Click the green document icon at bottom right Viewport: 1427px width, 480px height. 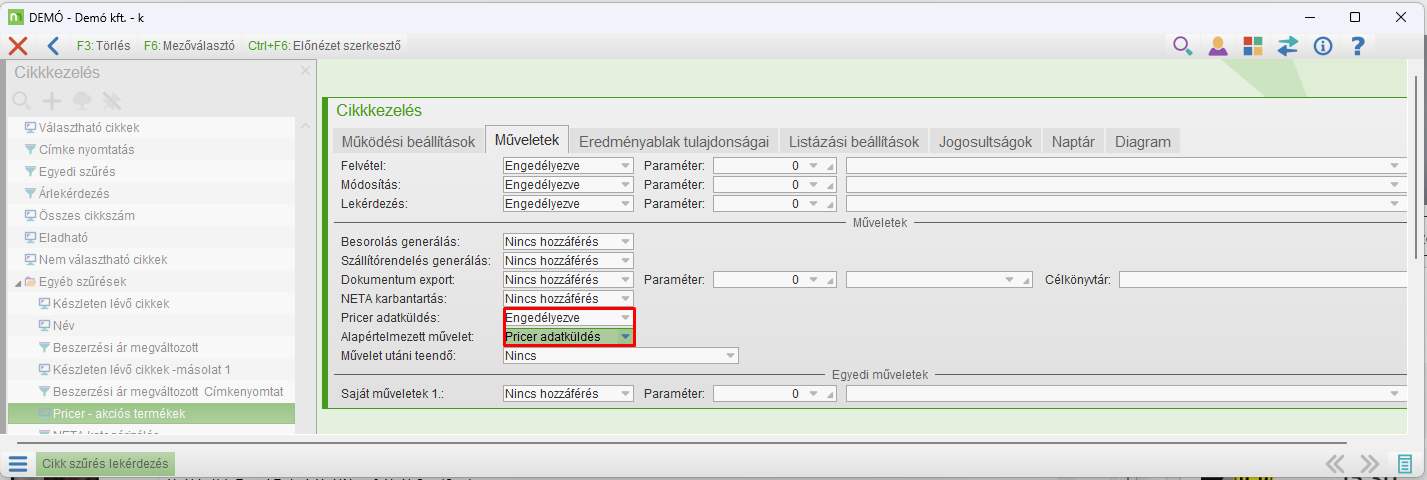click(x=1405, y=464)
